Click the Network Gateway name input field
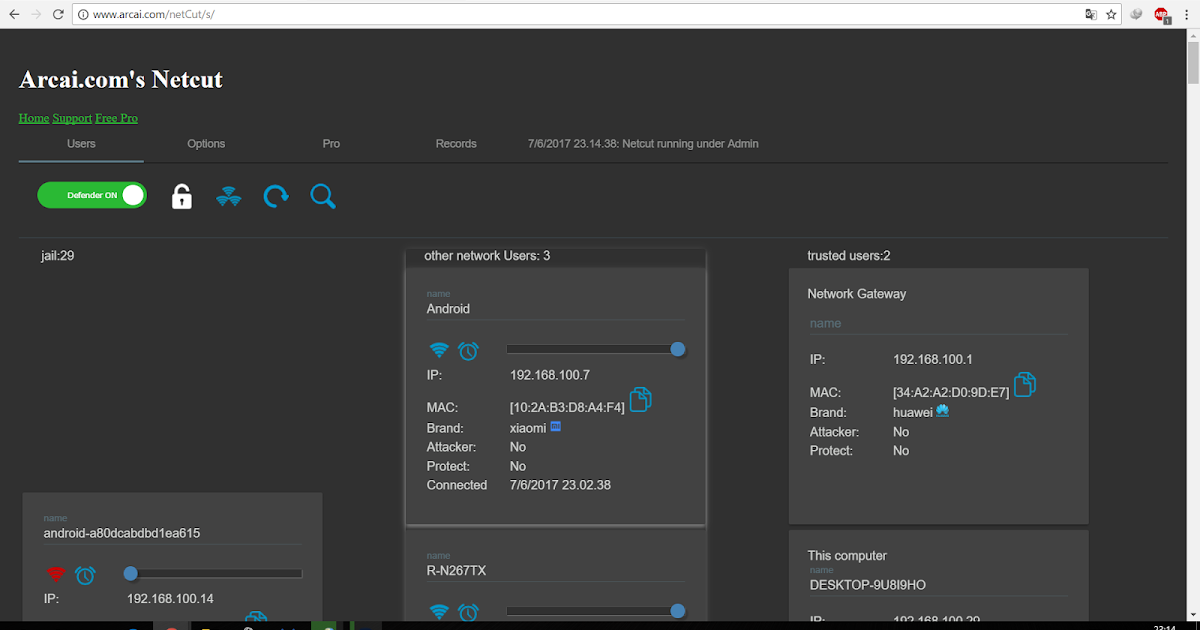This screenshot has height=630, width=1200. click(939, 324)
